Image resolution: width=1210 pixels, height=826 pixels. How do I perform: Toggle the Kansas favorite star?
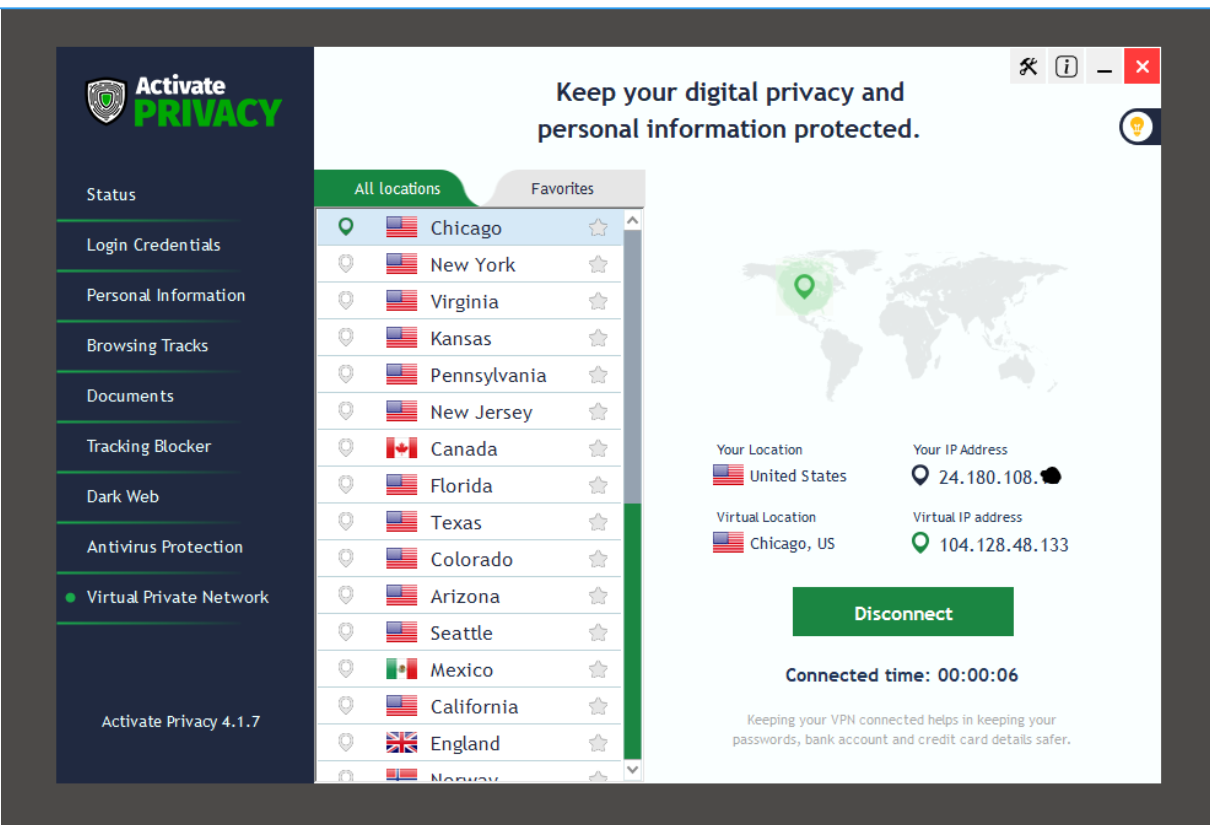coord(598,338)
